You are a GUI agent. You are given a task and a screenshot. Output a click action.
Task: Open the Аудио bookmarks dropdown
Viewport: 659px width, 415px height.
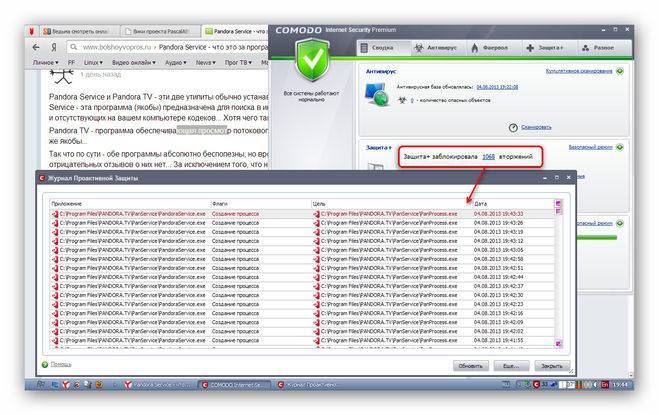point(175,62)
